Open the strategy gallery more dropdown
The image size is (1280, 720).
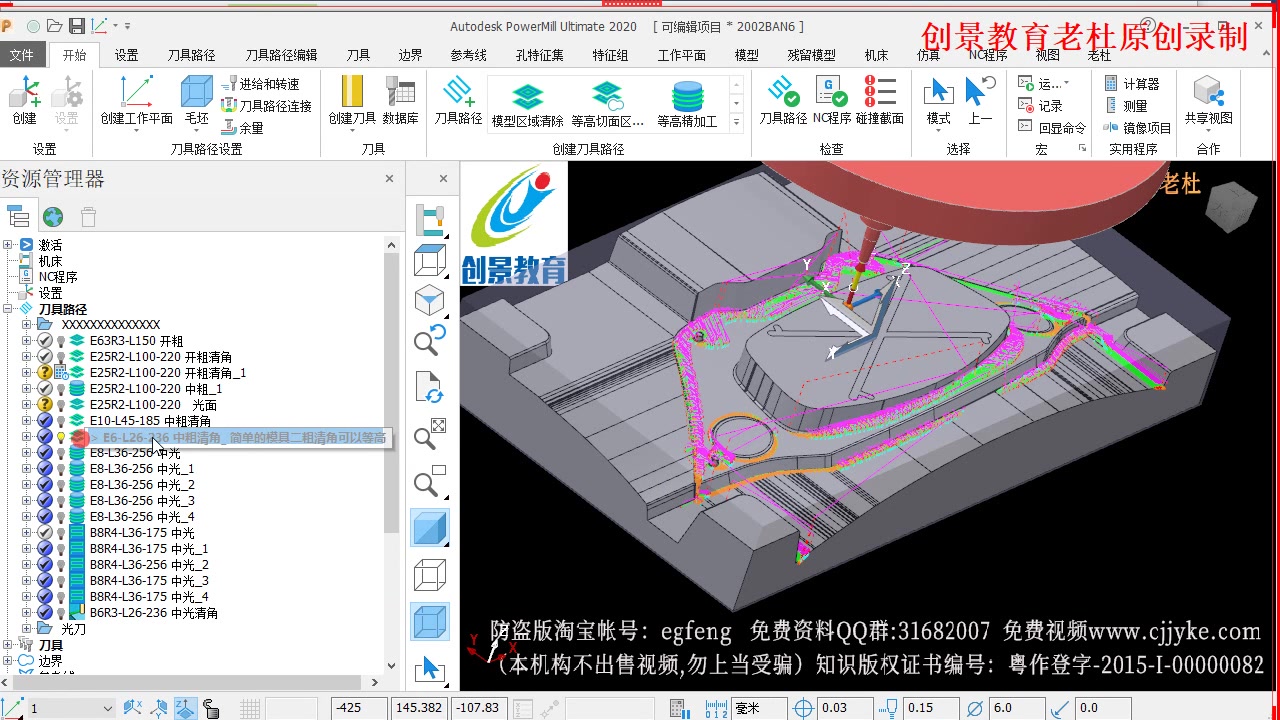coord(736,123)
